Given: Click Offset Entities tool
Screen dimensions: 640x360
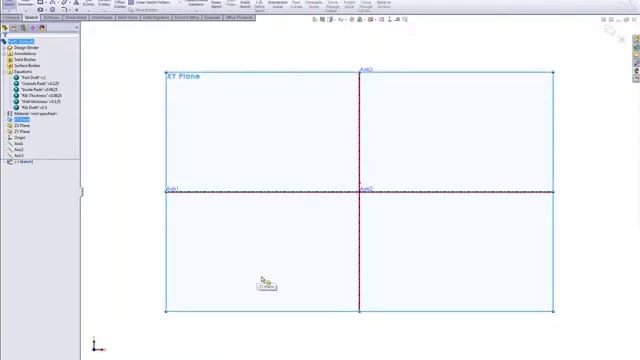Looking at the screenshot, I should point(120,4).
